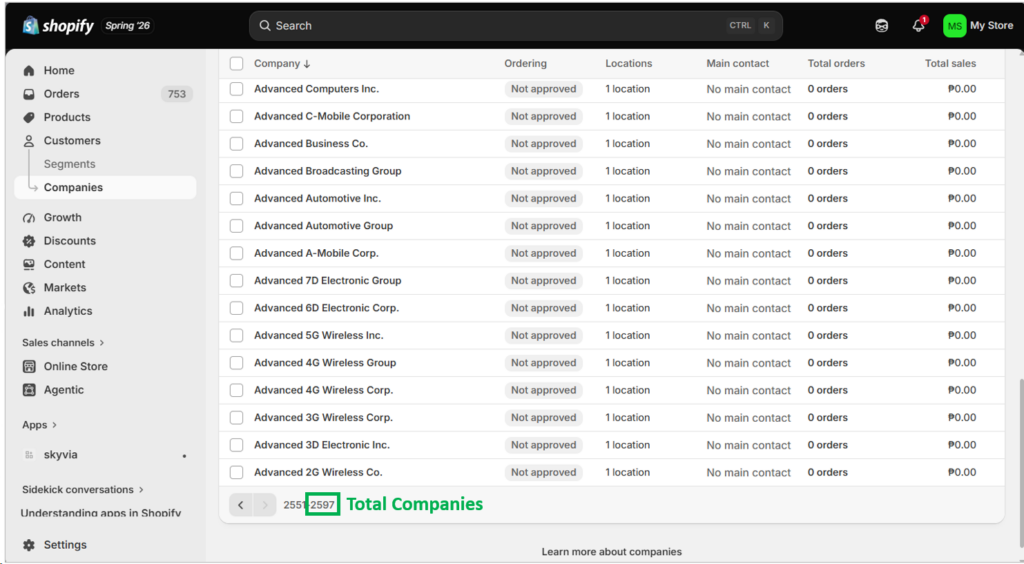Check Advanced A-Mobile Corp. row
This screenshot has width=1024, height=564.
pos(236,253)
